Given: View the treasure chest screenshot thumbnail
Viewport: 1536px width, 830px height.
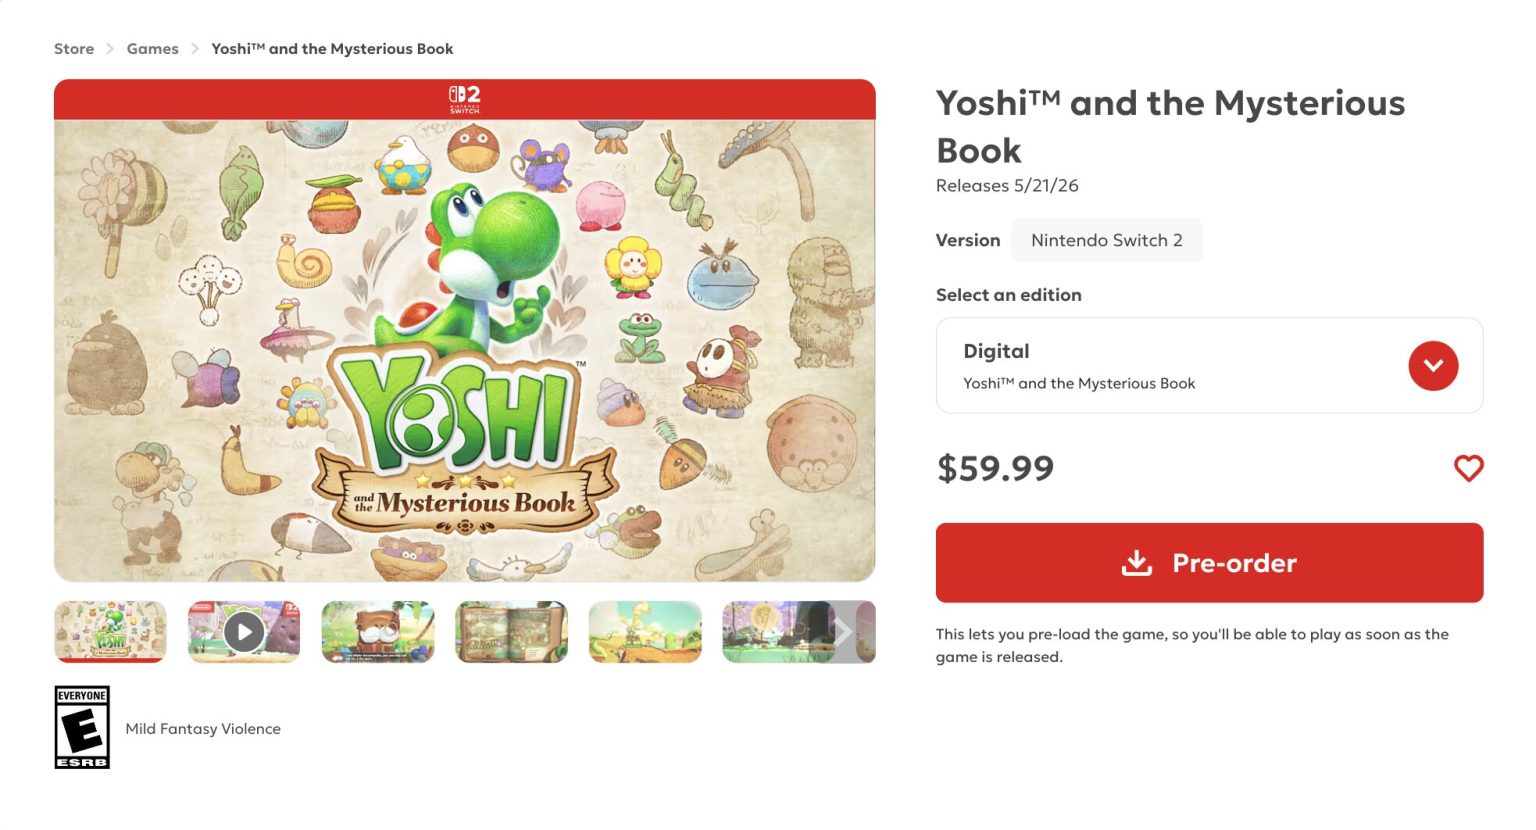Looking at the screenshot, I should click(x=378, y=632).
